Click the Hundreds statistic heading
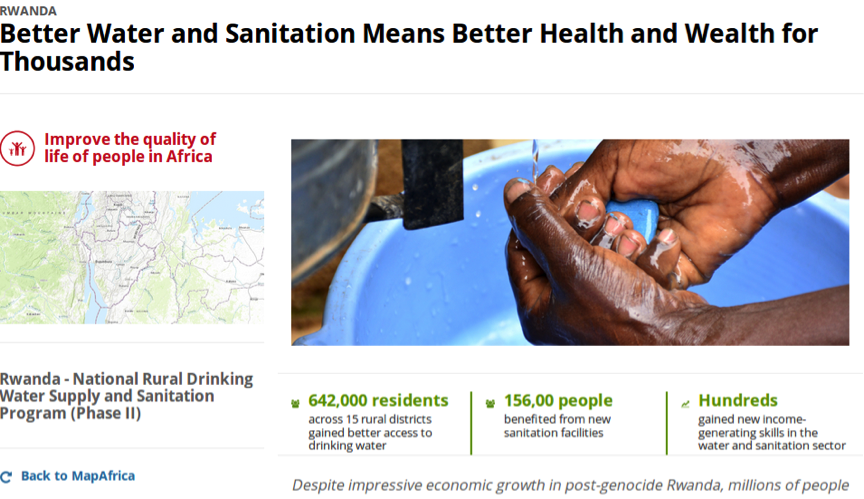Screen dimensions: 864x499 (x=738, y=400)
